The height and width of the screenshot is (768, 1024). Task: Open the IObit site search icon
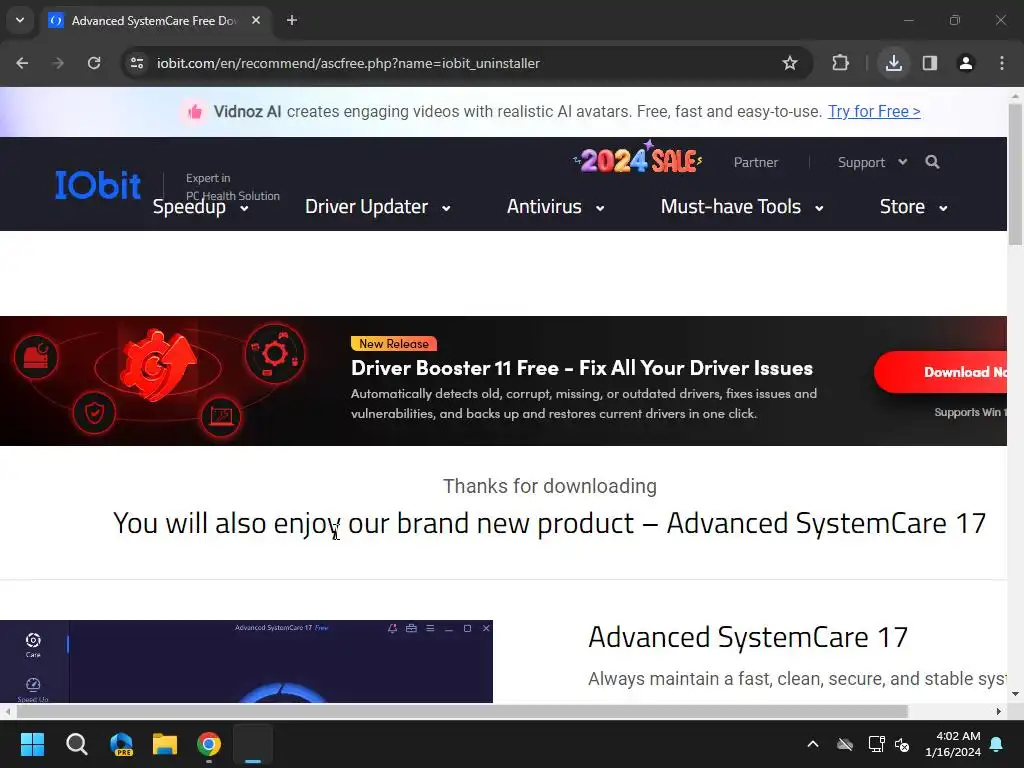(932, 162)
